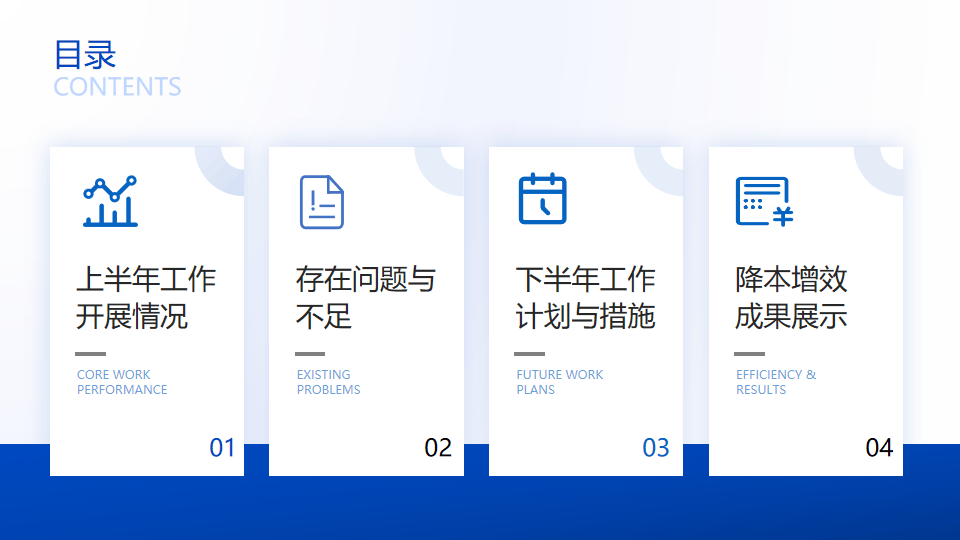
Task: Click the number 02 on the second card
Action: [438, 448]
